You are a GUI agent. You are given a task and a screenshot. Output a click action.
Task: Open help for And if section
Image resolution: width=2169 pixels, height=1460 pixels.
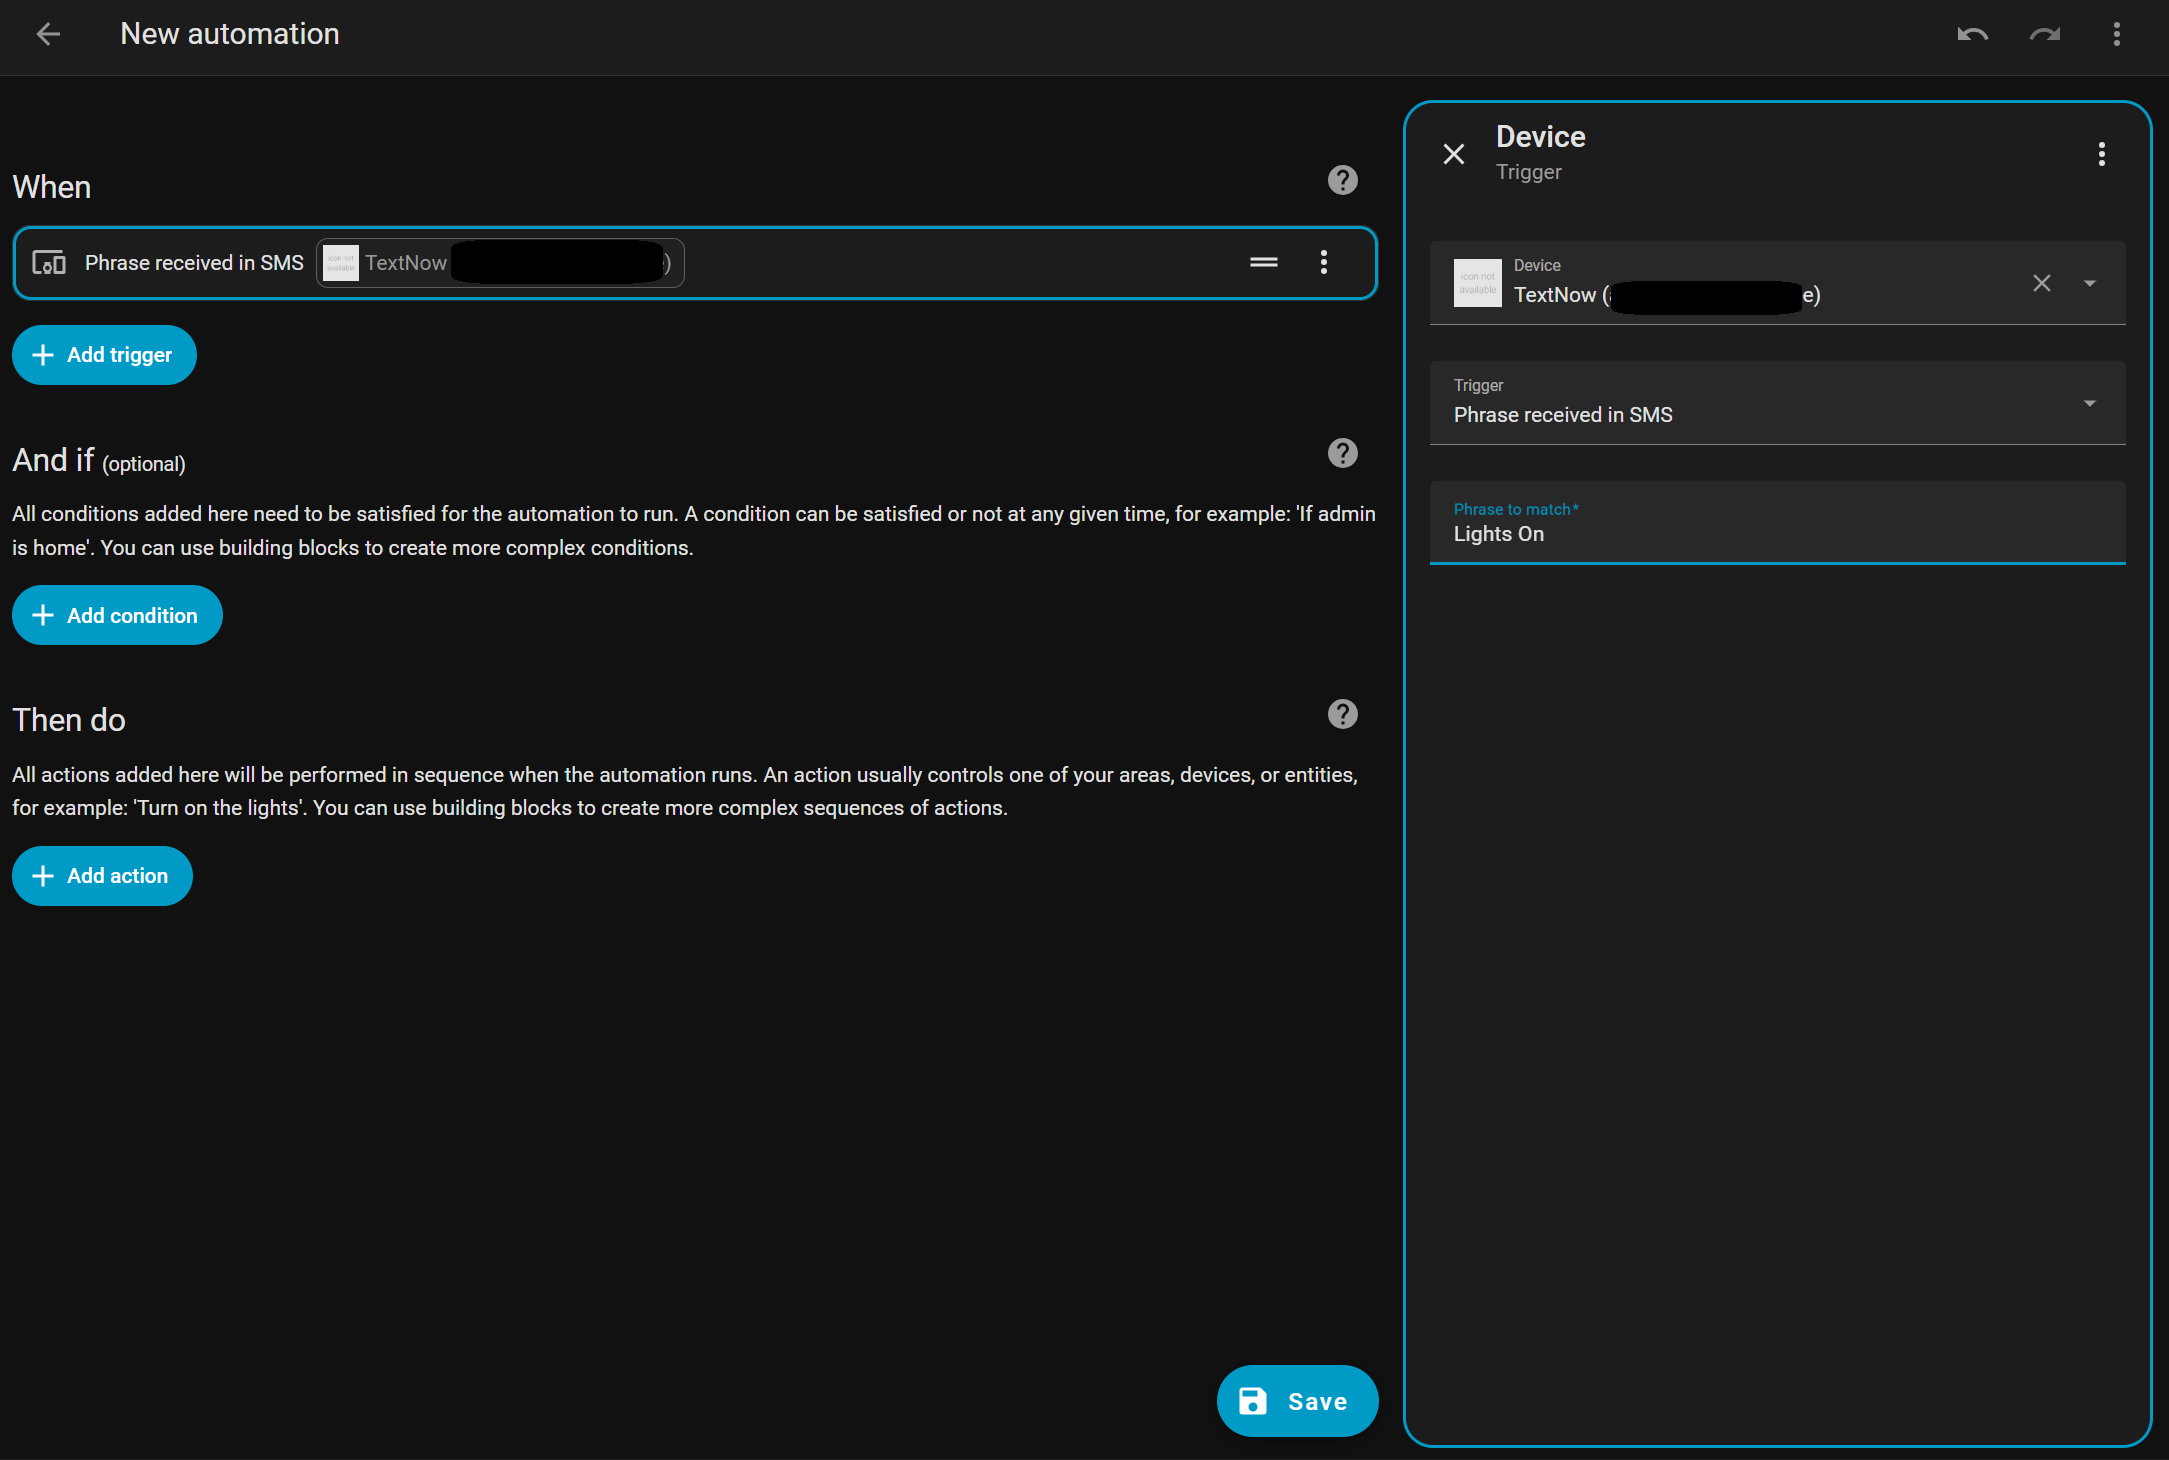1343,453
